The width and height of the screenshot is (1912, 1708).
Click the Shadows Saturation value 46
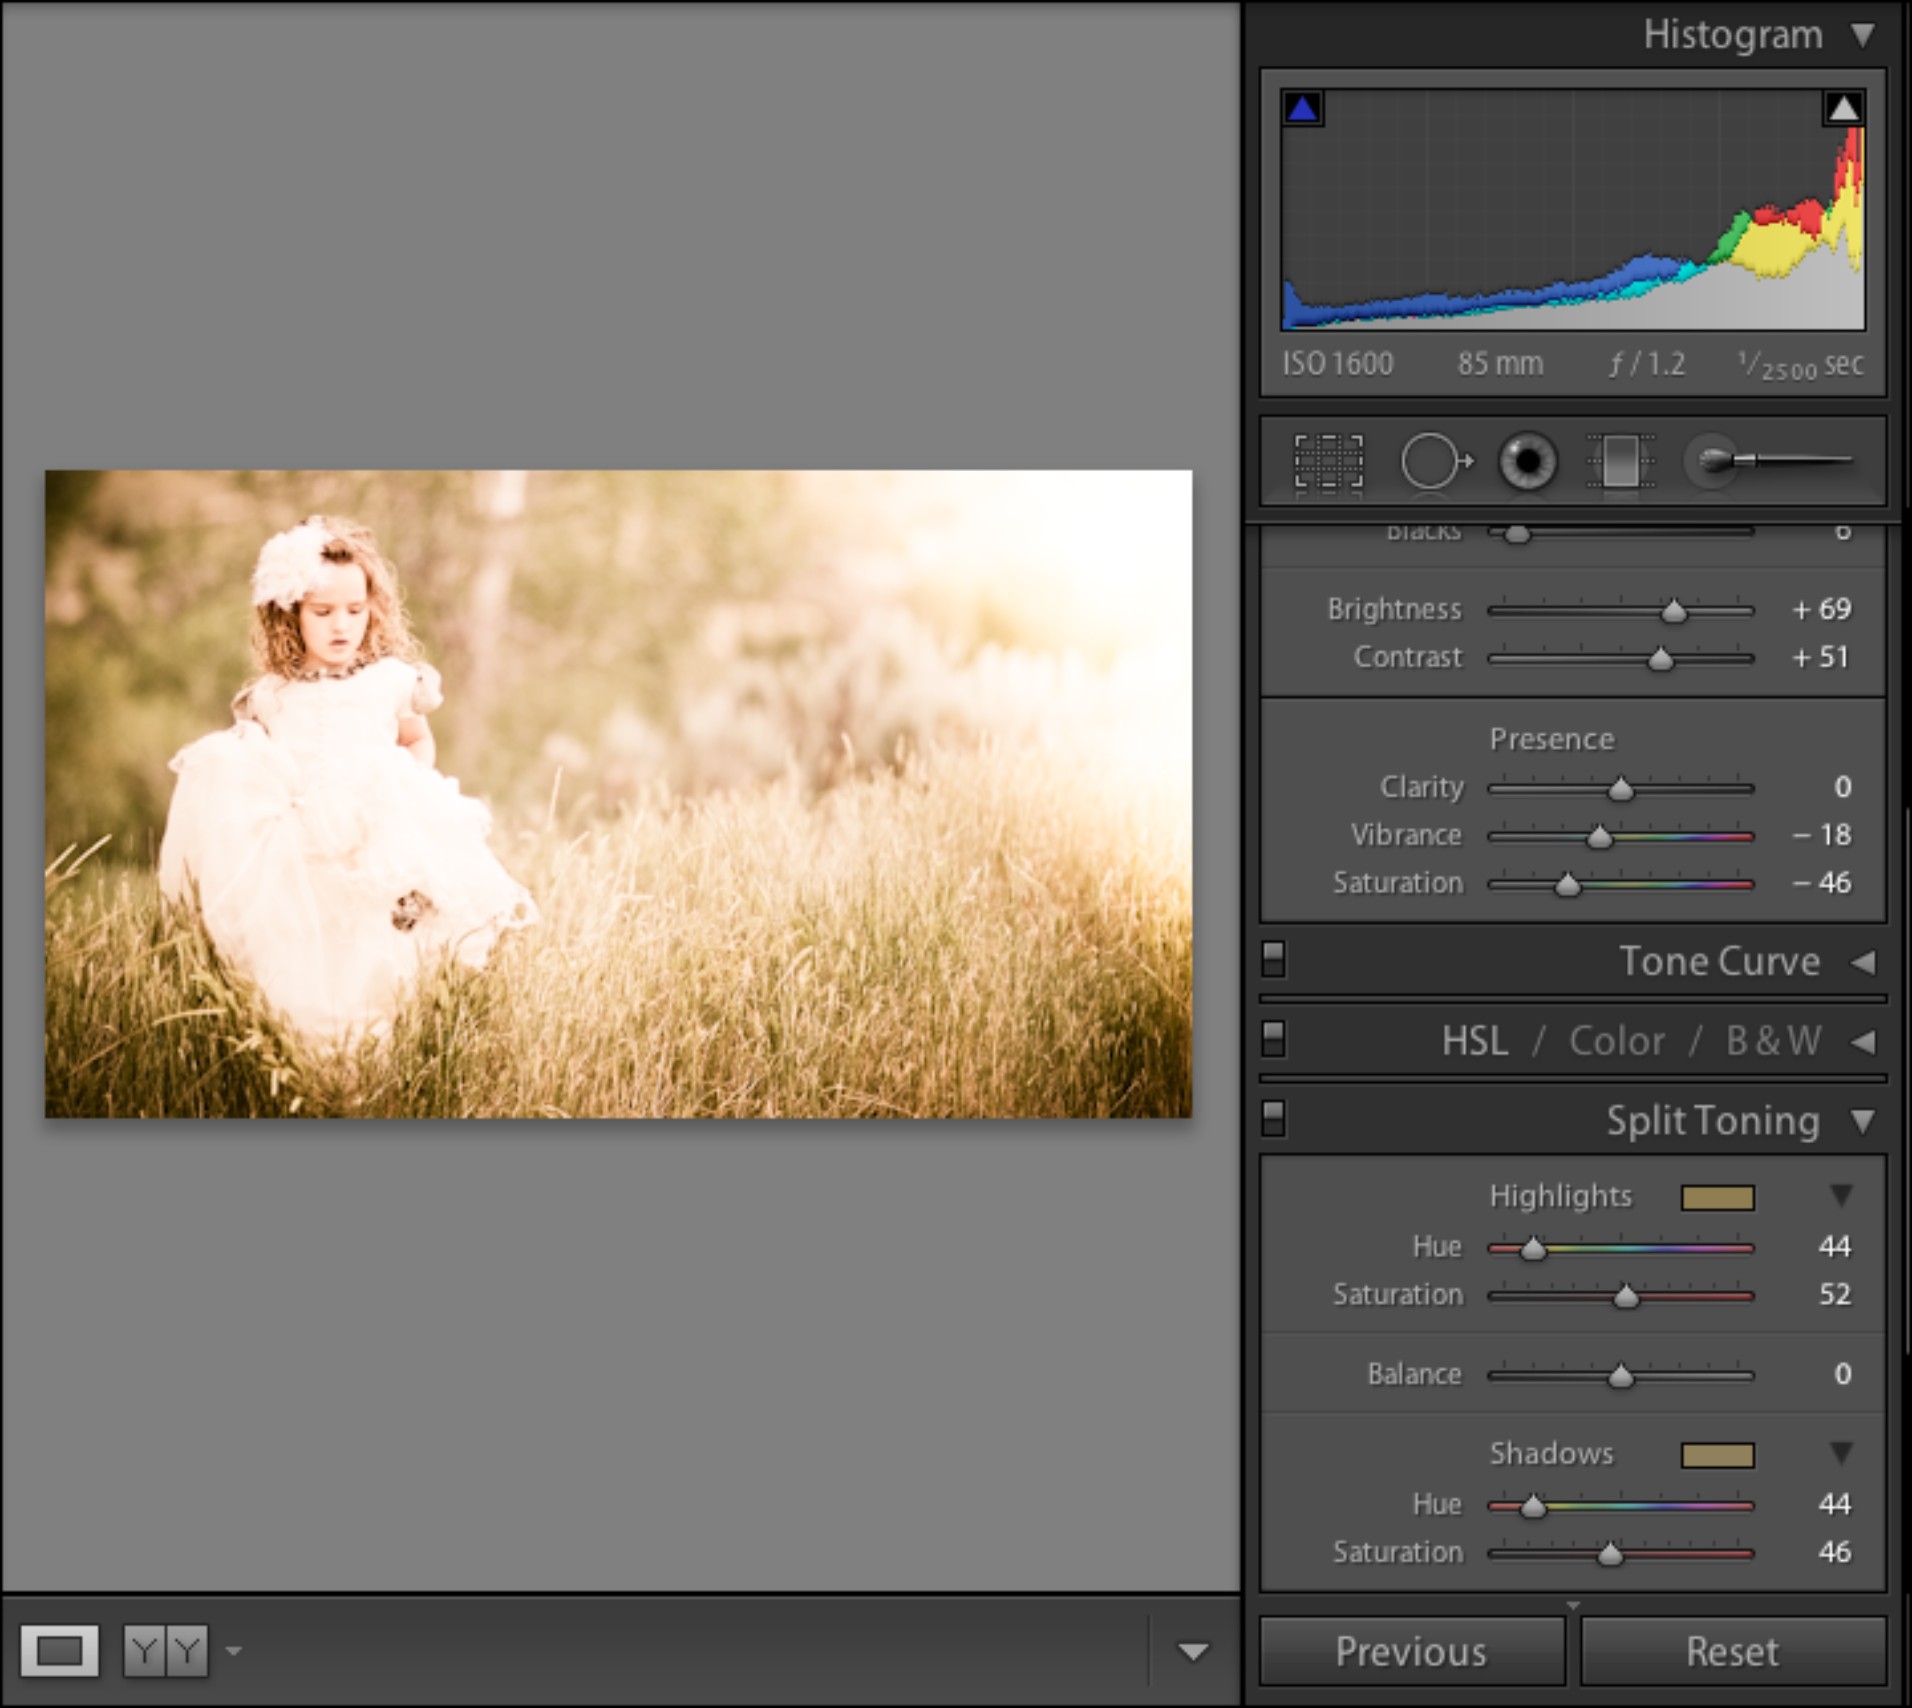[x=1834, y=1552]
